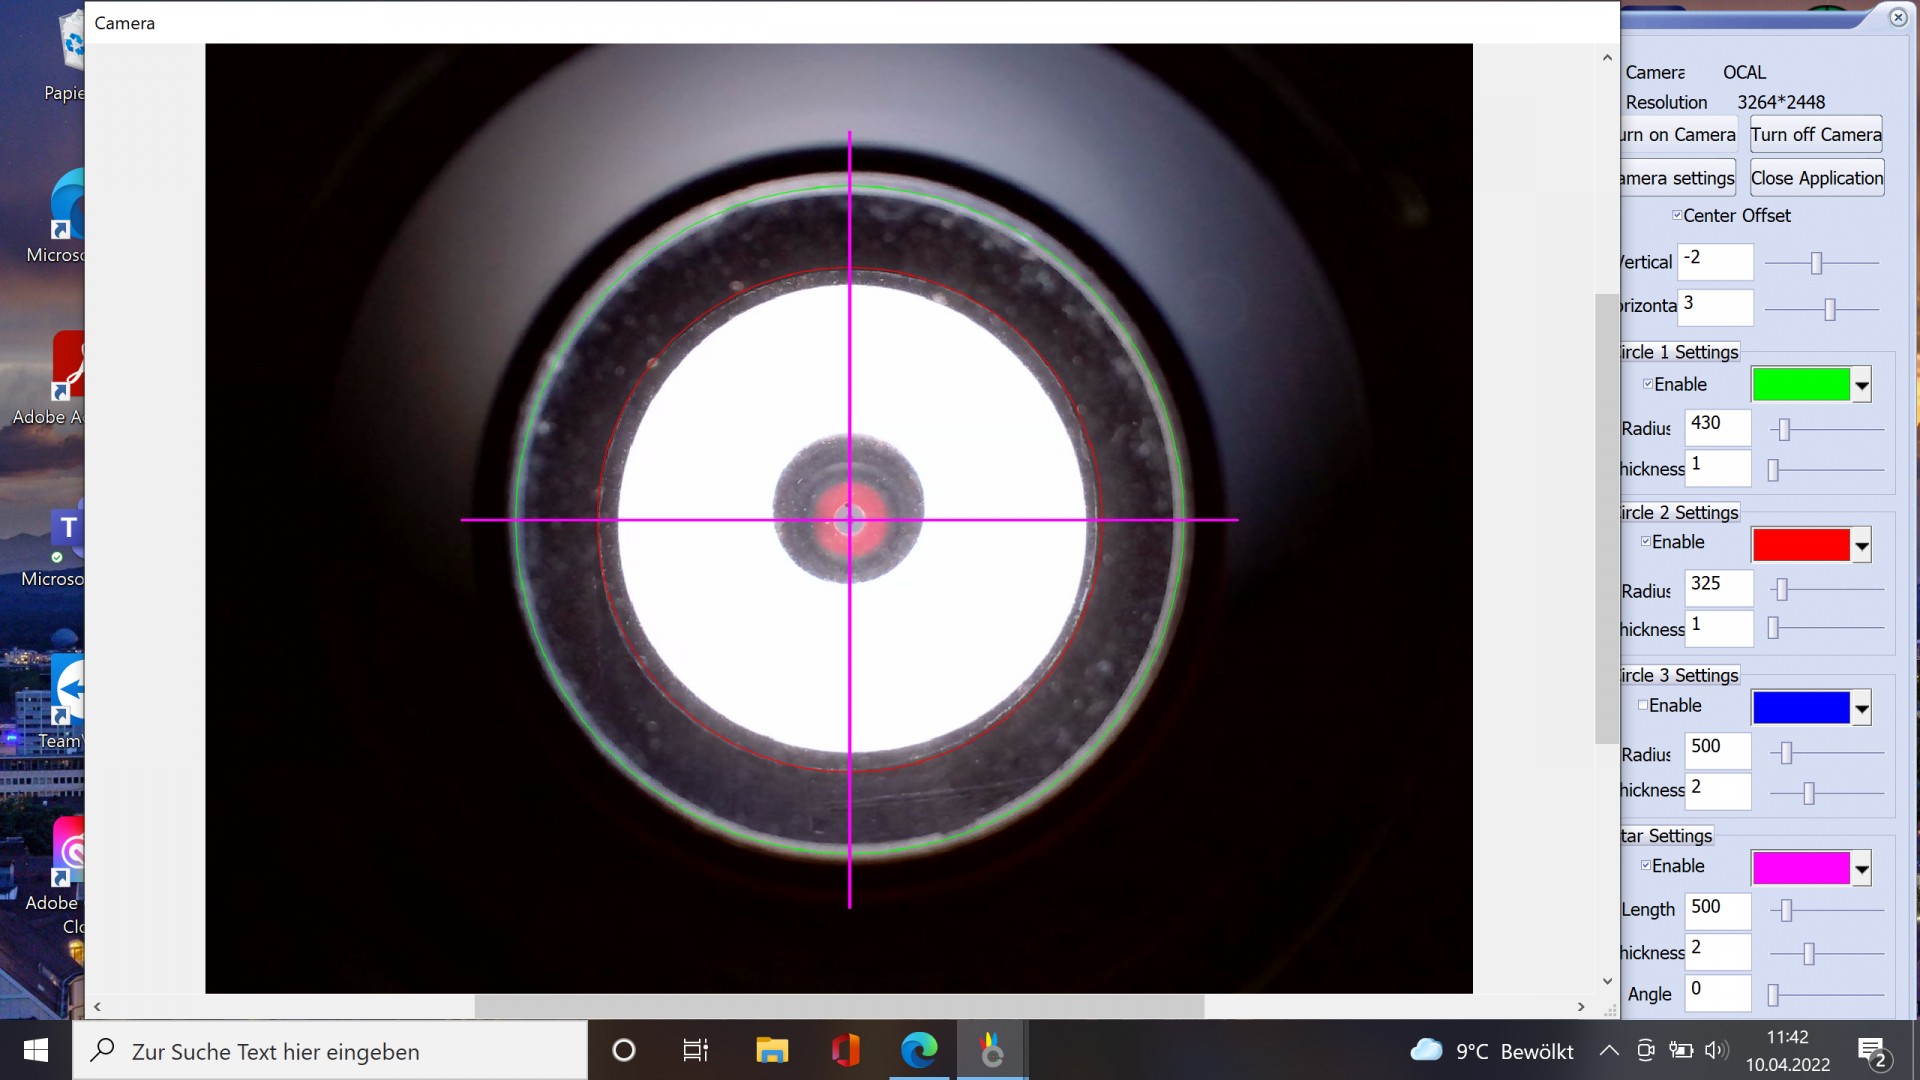The image size is (1920, 1080).
Task: Click Circle 1 Radius slider handle
Action: pos(1784,430)
